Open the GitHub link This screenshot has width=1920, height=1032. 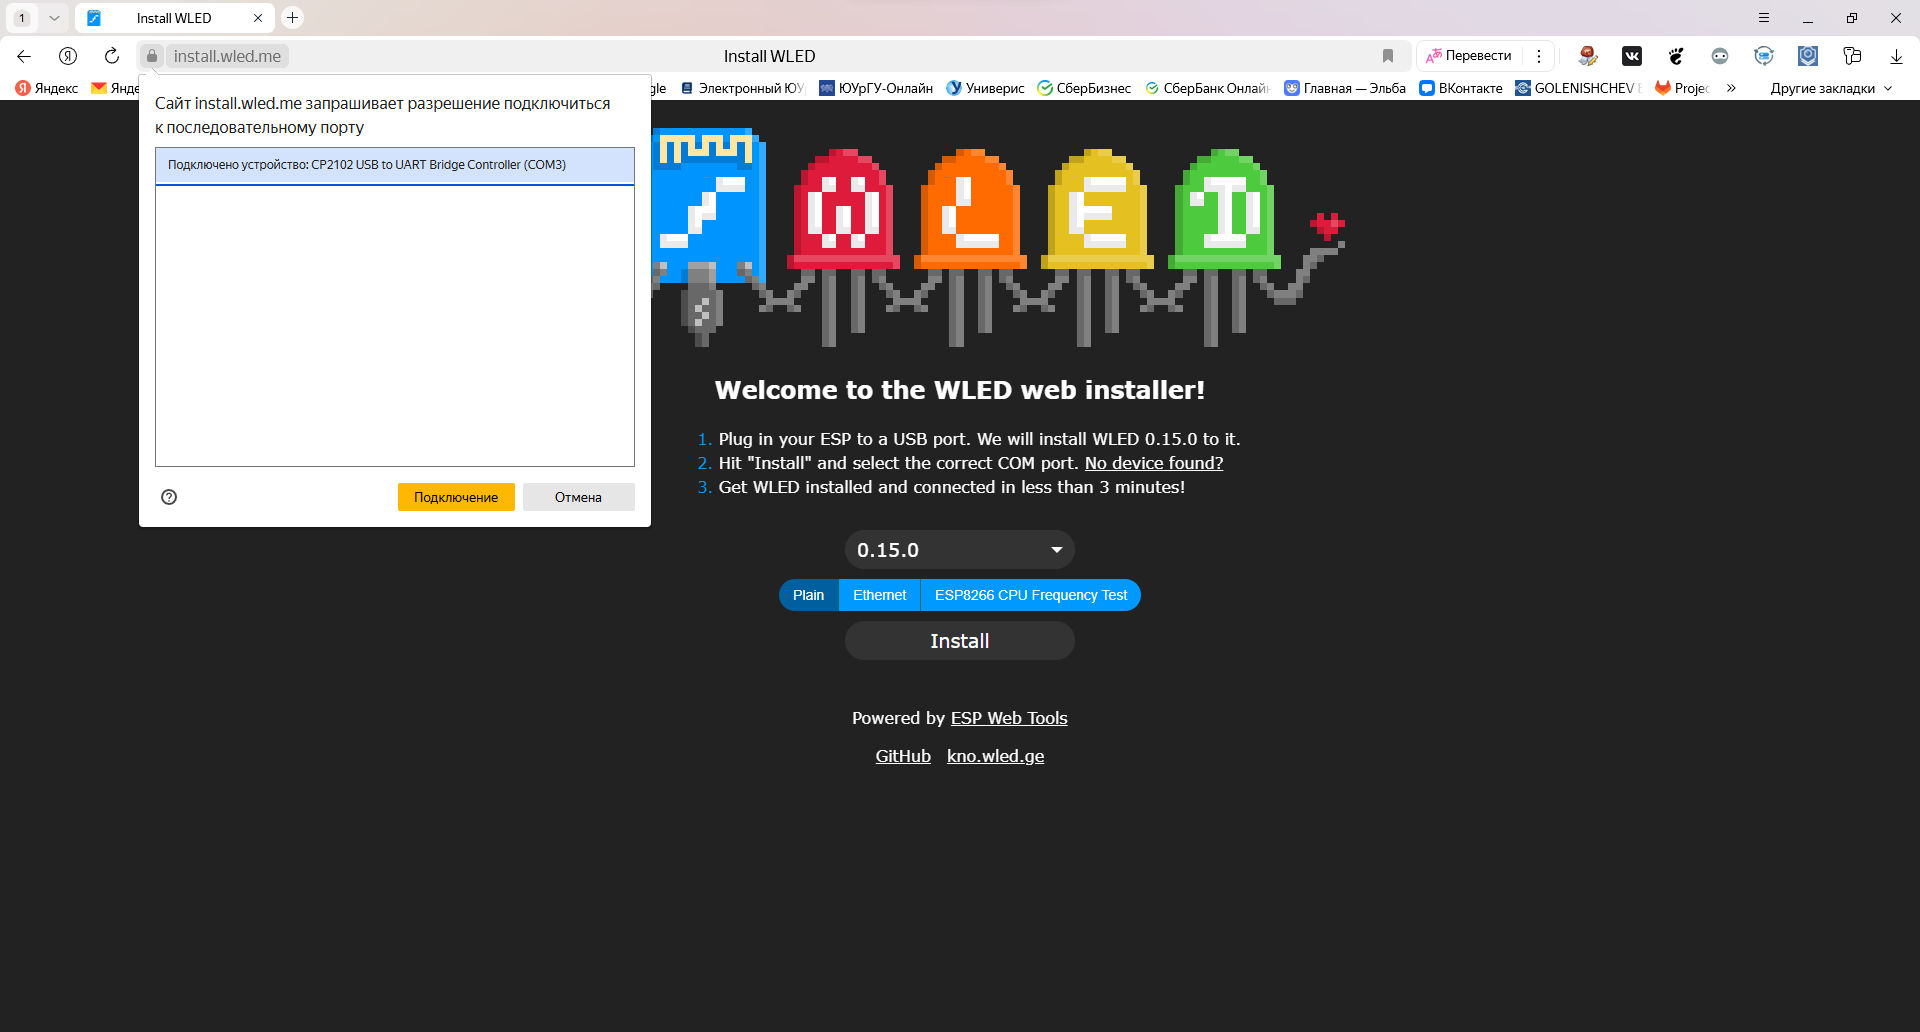(x=903, y=756)
